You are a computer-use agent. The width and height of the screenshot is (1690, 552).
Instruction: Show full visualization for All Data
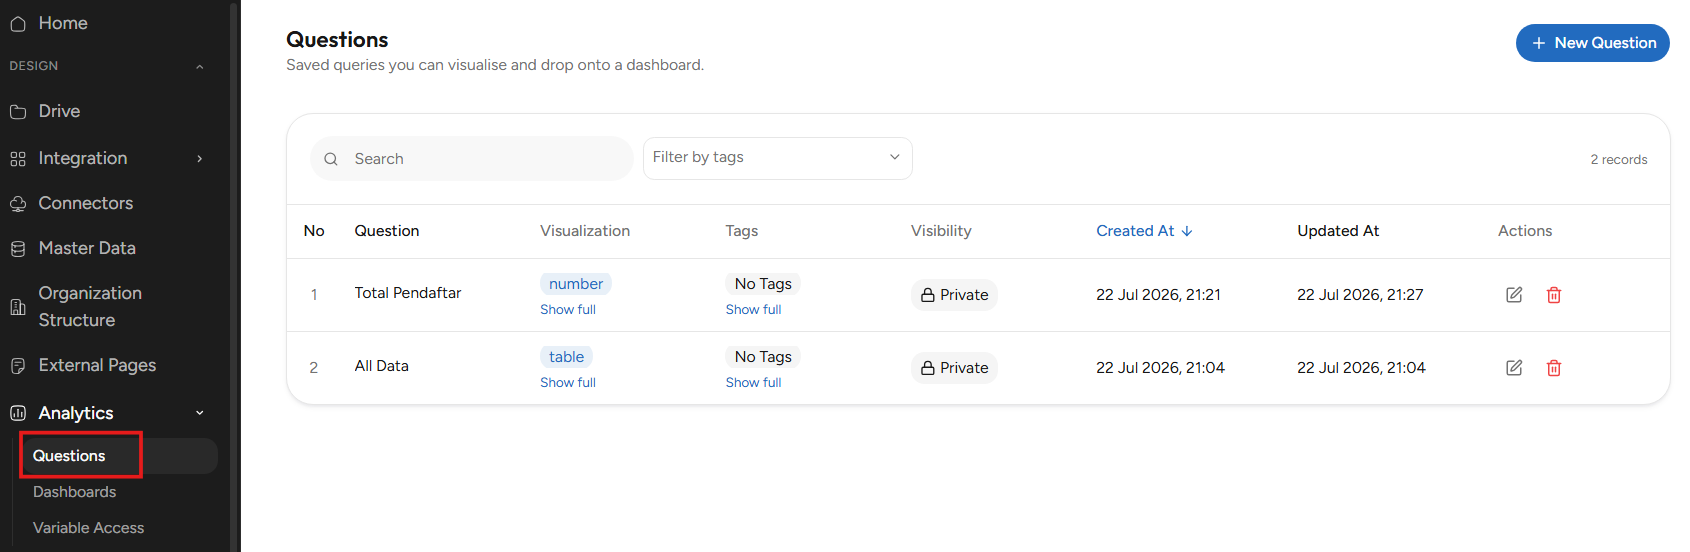pyautogui.click(x=568, y=383)
